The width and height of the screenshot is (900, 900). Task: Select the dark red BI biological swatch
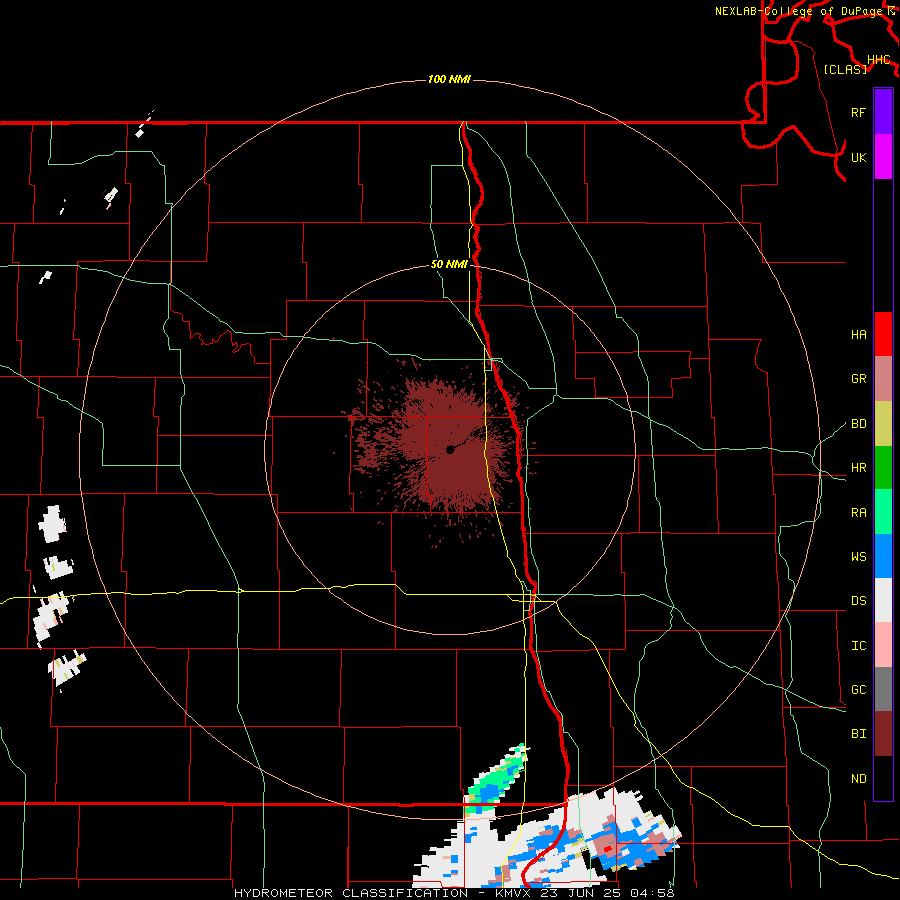coord(883,734)
